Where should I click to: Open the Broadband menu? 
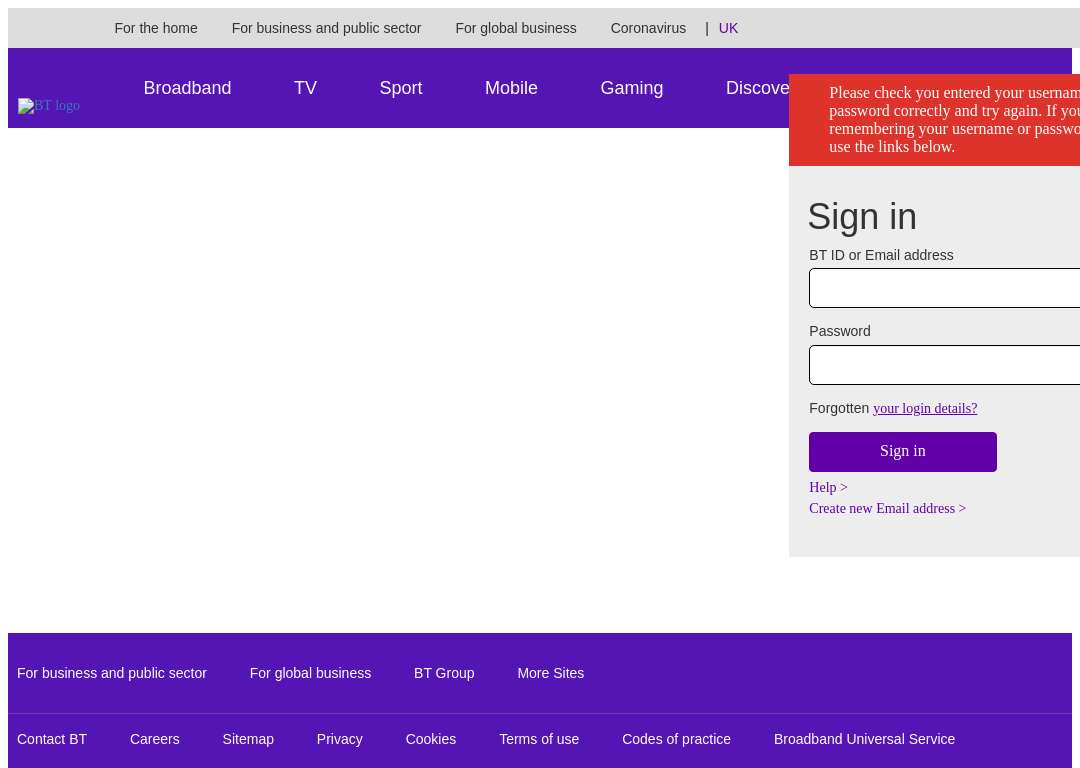click(187, 88)
